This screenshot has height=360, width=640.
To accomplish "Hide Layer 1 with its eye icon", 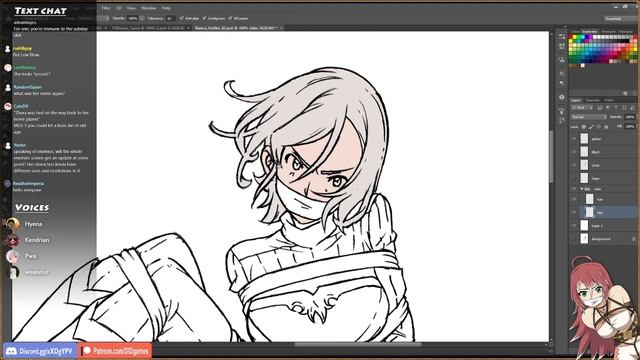I will [x=574, y=225].
